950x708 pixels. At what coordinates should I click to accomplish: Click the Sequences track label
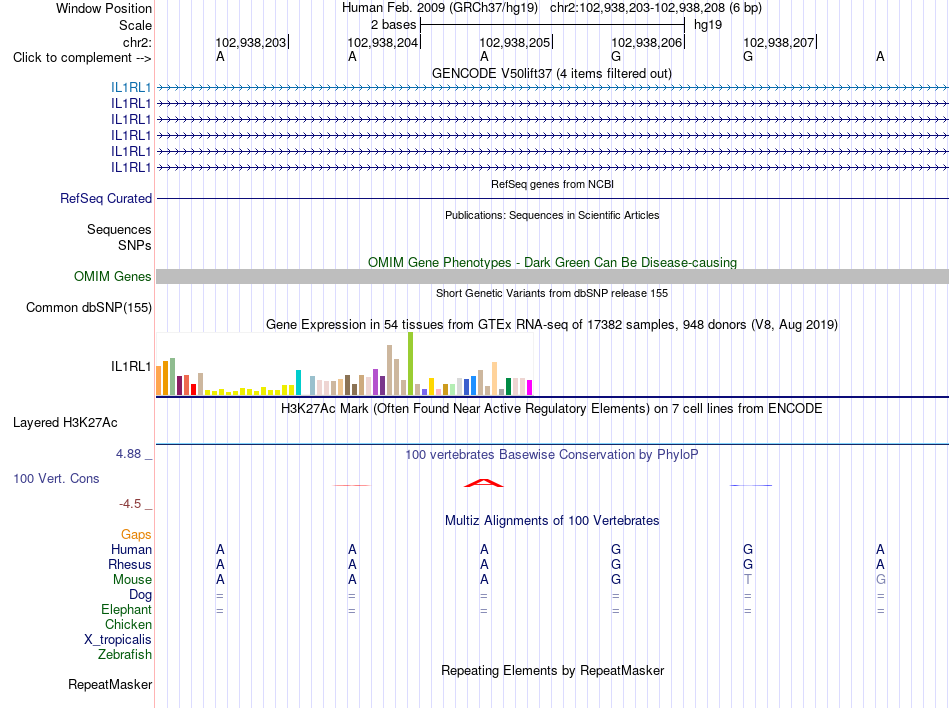[x=119, y=230]
